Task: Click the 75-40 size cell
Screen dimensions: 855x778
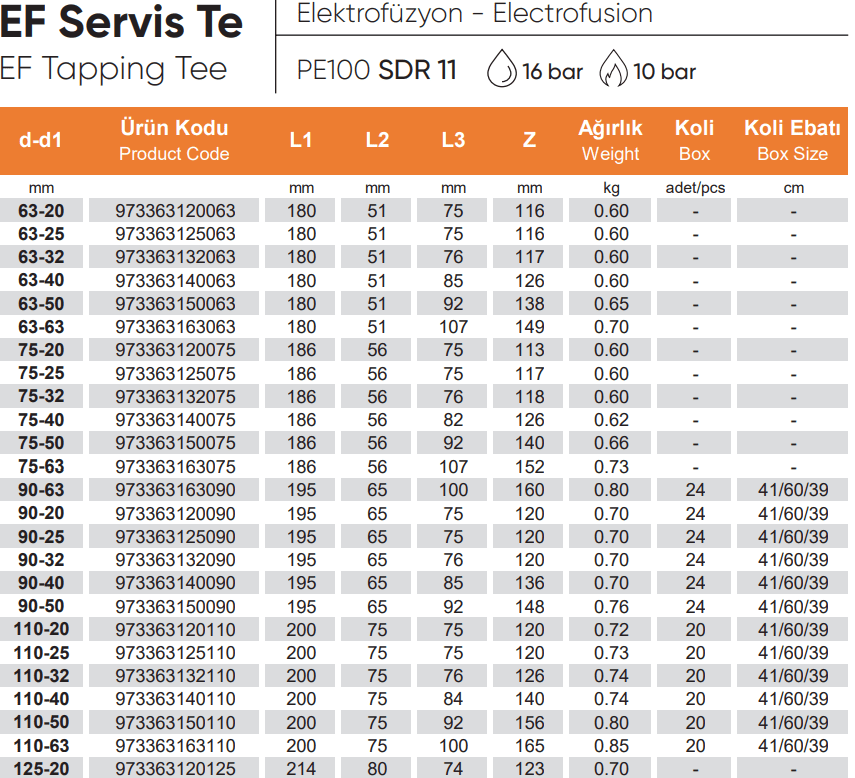Action: (41, 420)
